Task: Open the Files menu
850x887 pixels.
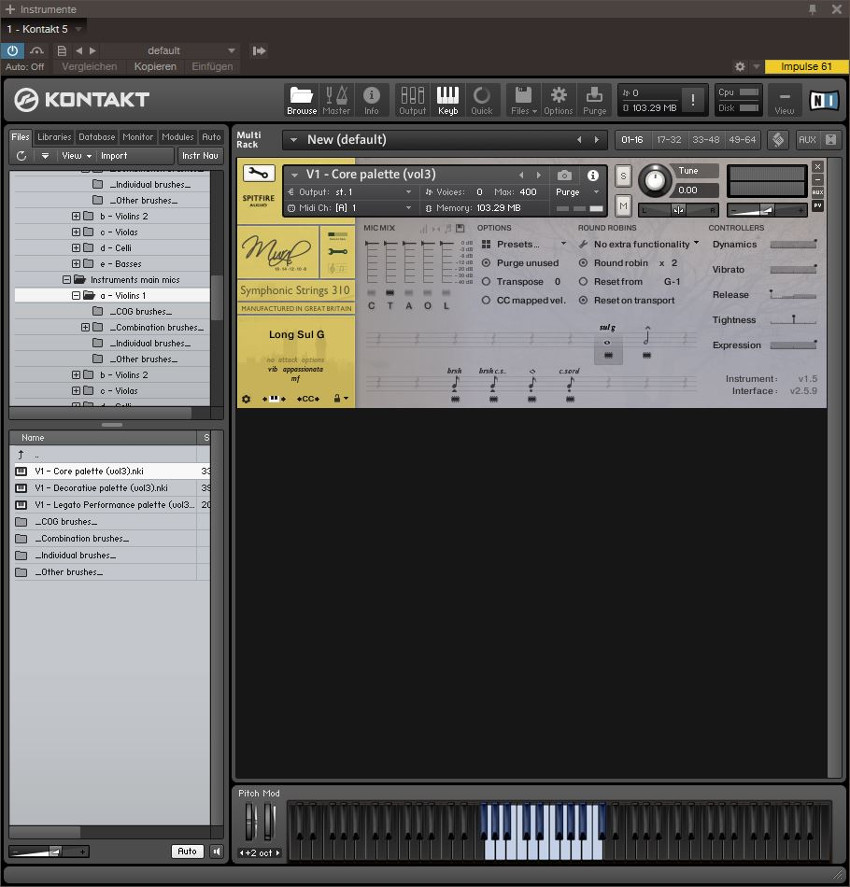Action: pos(523,101)
